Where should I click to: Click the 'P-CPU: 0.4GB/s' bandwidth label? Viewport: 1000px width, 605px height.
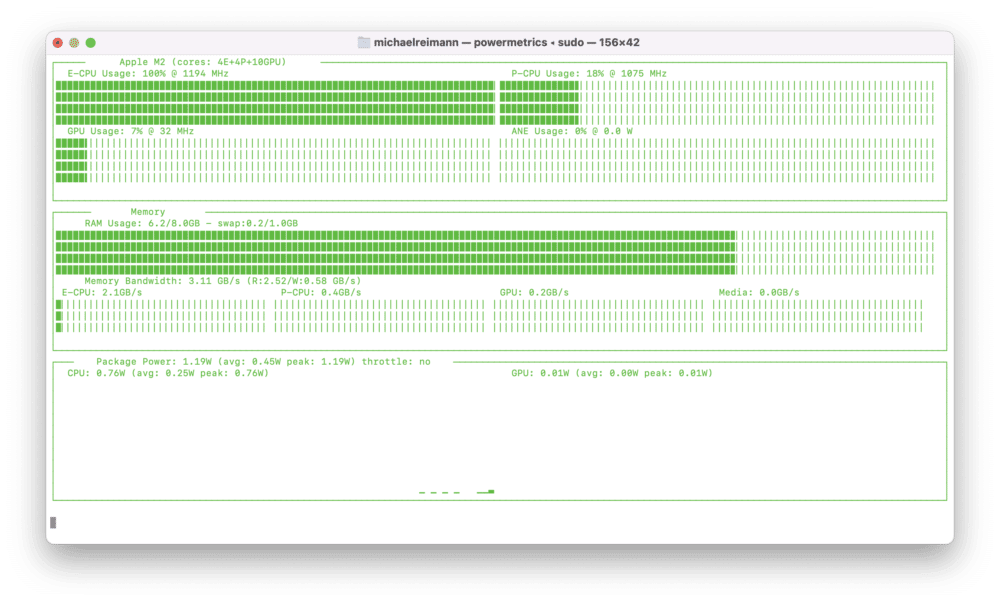coord(321,293)
